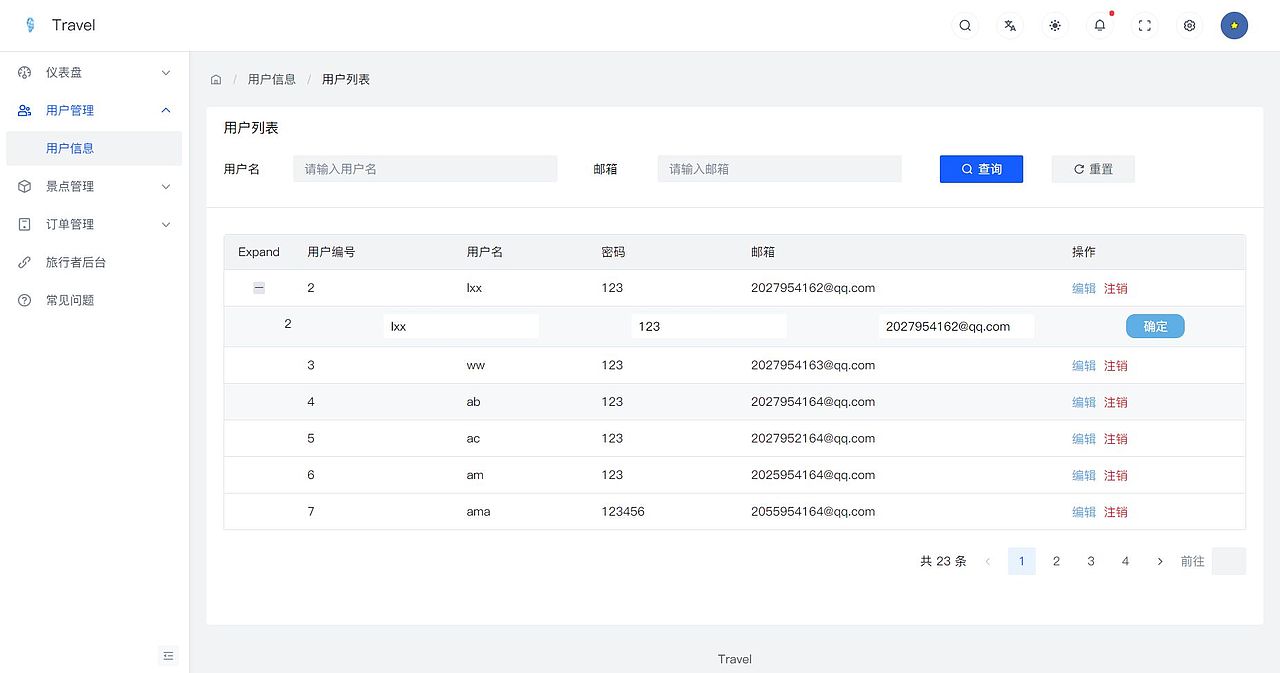1280x673 pixels.
Task: Click the 常见问题 question mark icon
Action: tap(24, 300)
